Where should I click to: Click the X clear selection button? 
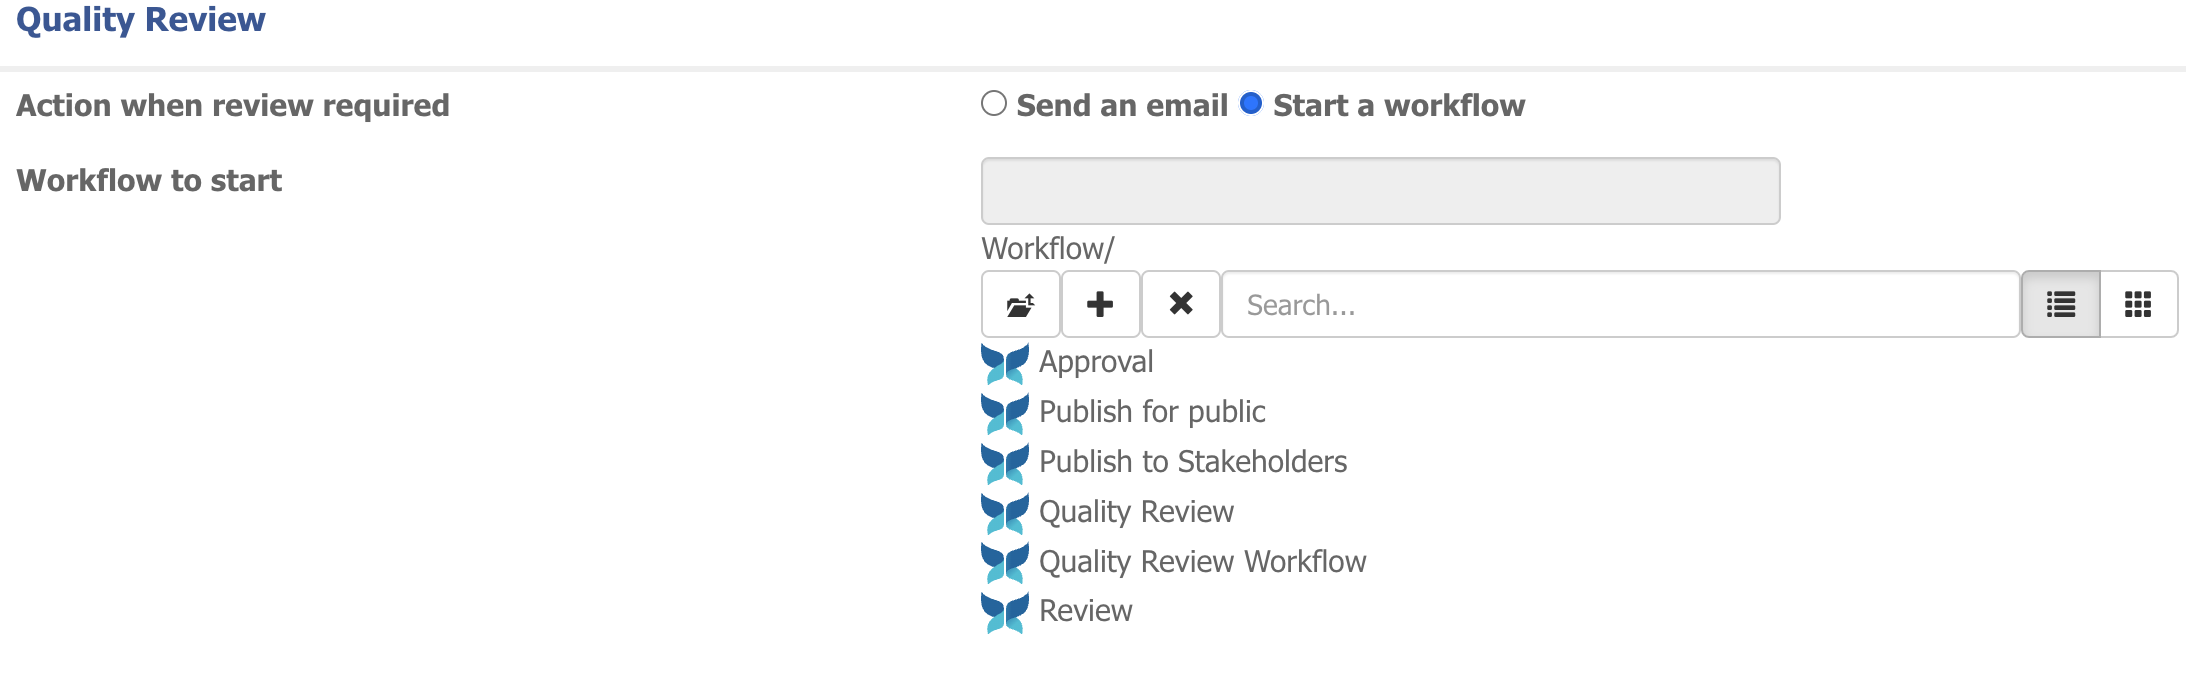click(x=1180, y=304)
